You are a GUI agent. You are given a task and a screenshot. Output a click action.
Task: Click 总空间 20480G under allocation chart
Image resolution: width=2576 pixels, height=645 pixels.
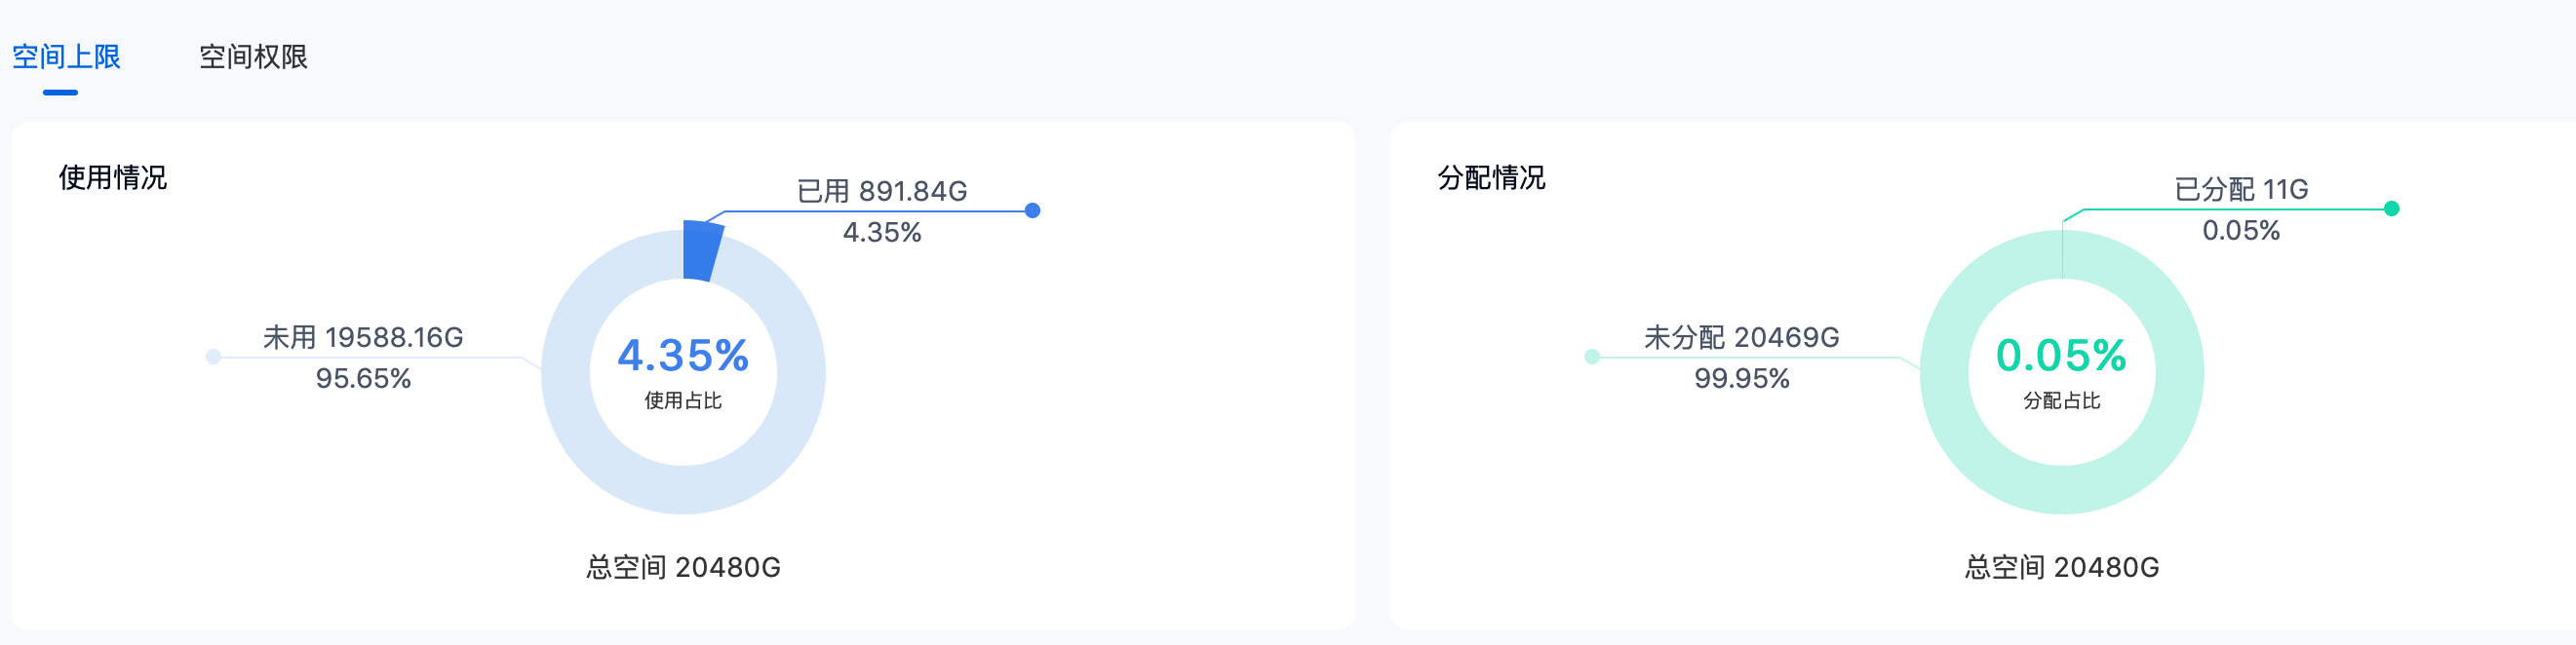[x=2061, y=567]
